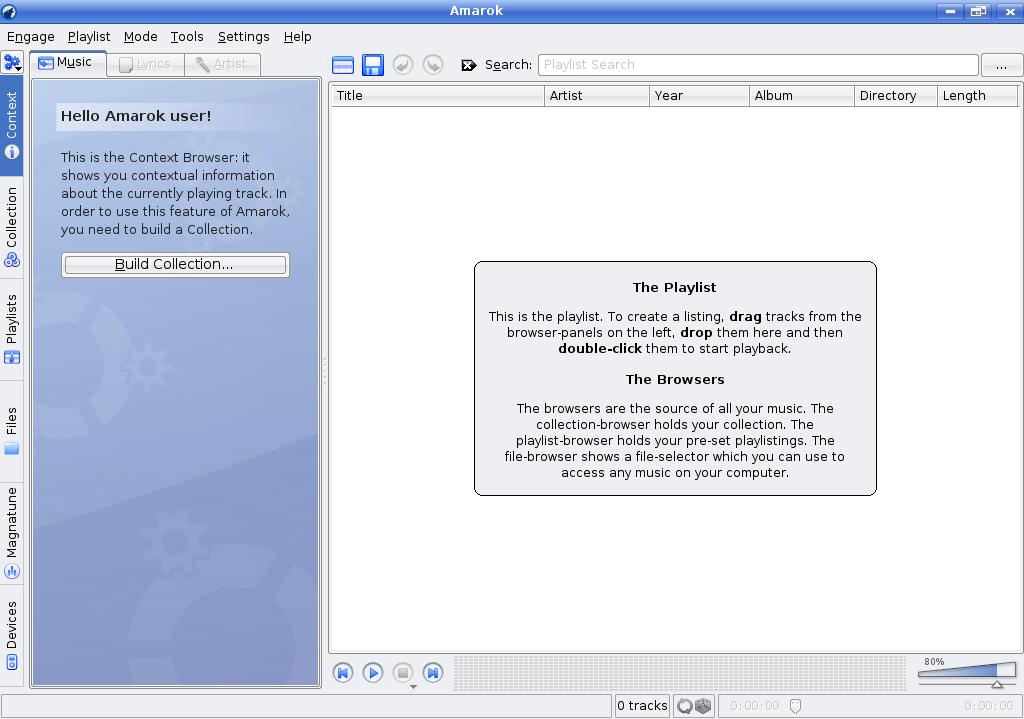Open the stop button dropdown arrow

coord(413,686)
